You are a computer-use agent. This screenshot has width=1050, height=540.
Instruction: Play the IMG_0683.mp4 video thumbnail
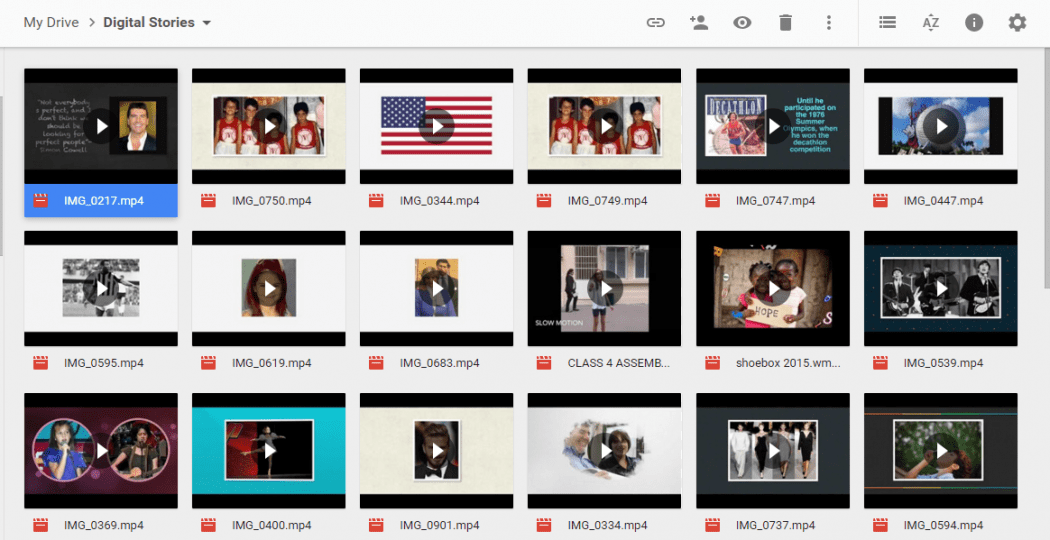coord(437,288)
